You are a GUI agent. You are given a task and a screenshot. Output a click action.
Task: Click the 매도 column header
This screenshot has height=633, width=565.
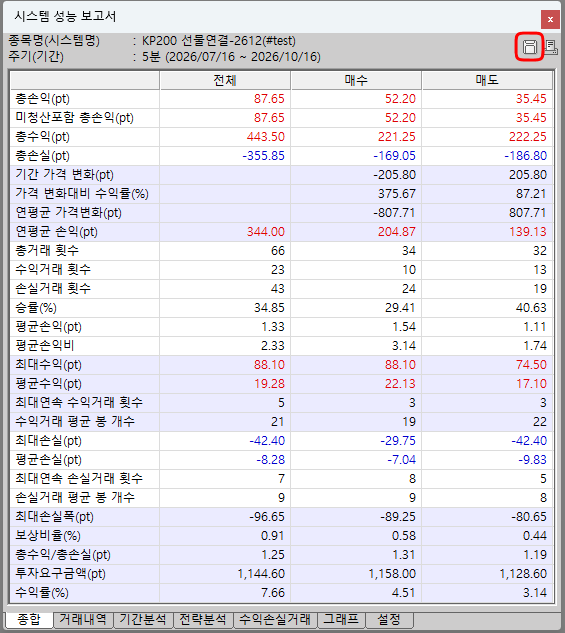(487, 80)
